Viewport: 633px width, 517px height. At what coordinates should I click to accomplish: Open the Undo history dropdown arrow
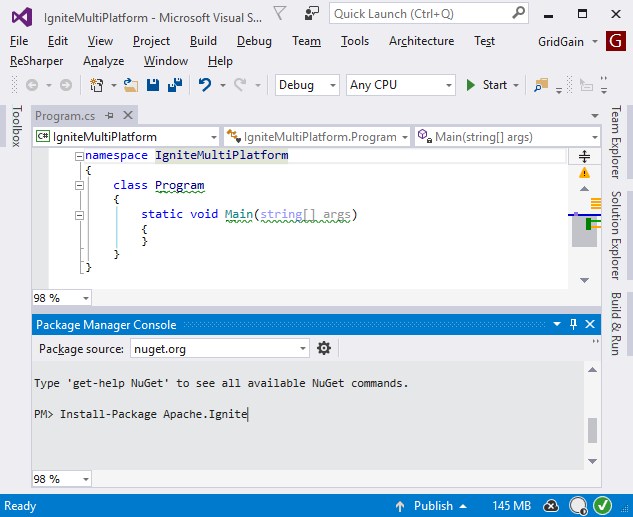click(x=222, y=86)
